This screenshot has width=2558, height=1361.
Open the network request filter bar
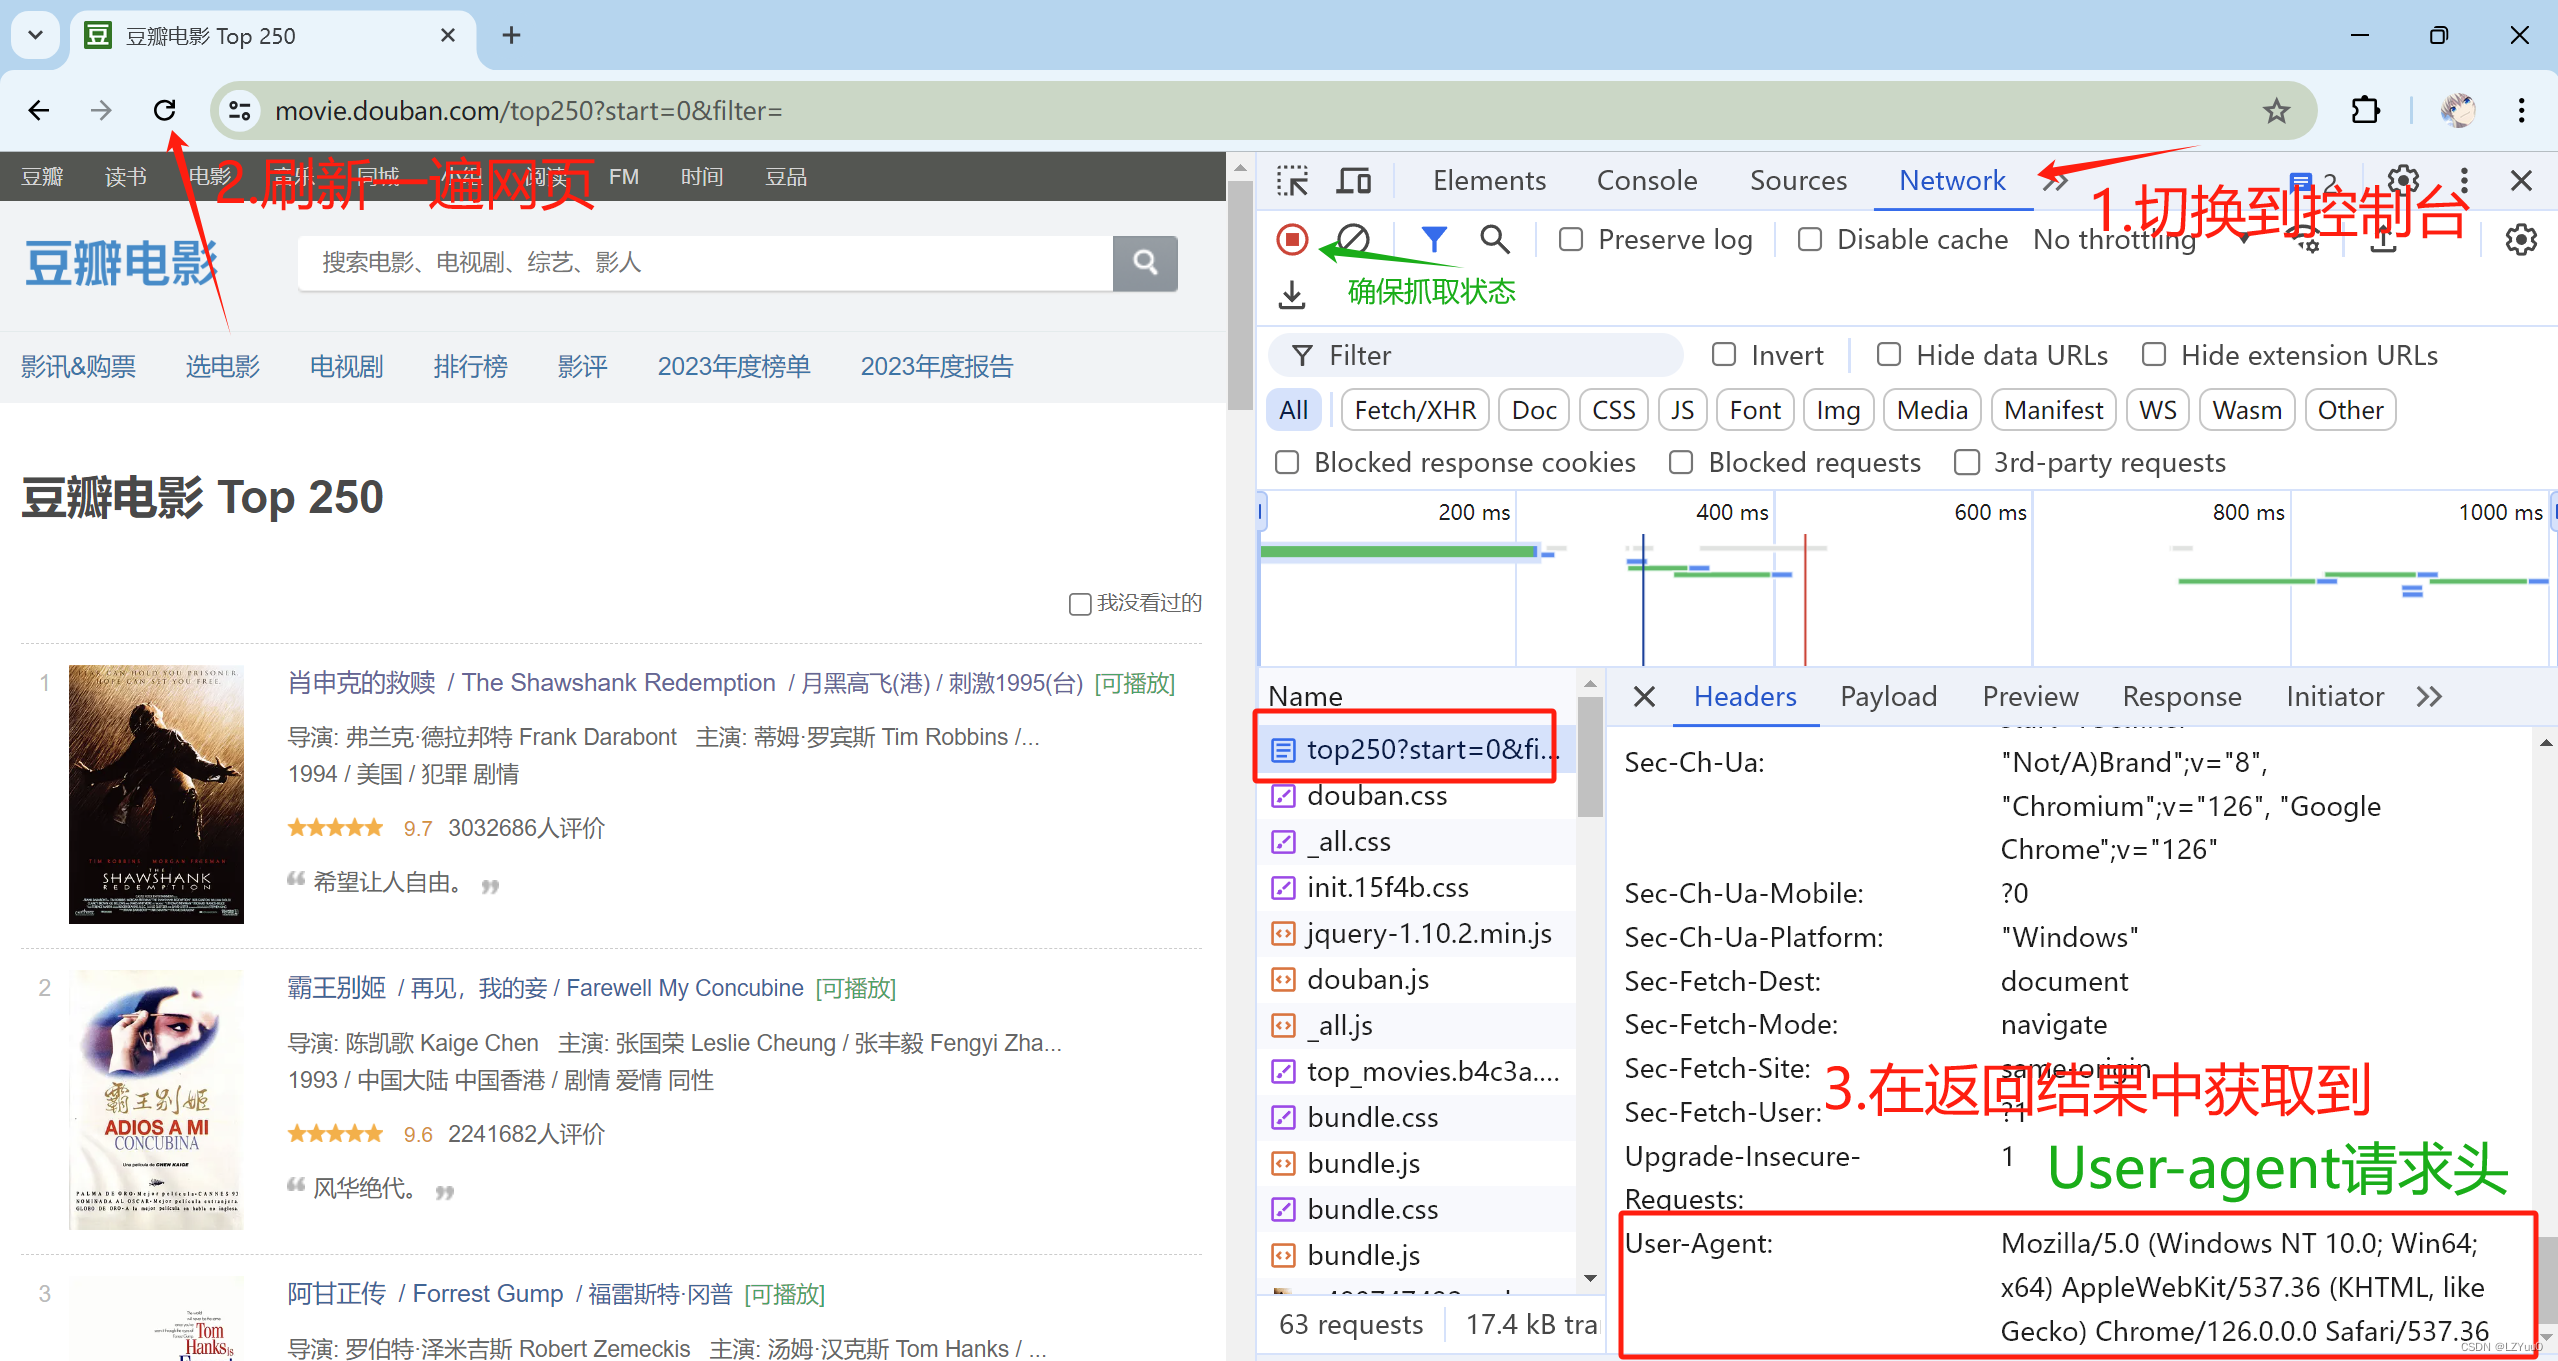pos(1433,239)
